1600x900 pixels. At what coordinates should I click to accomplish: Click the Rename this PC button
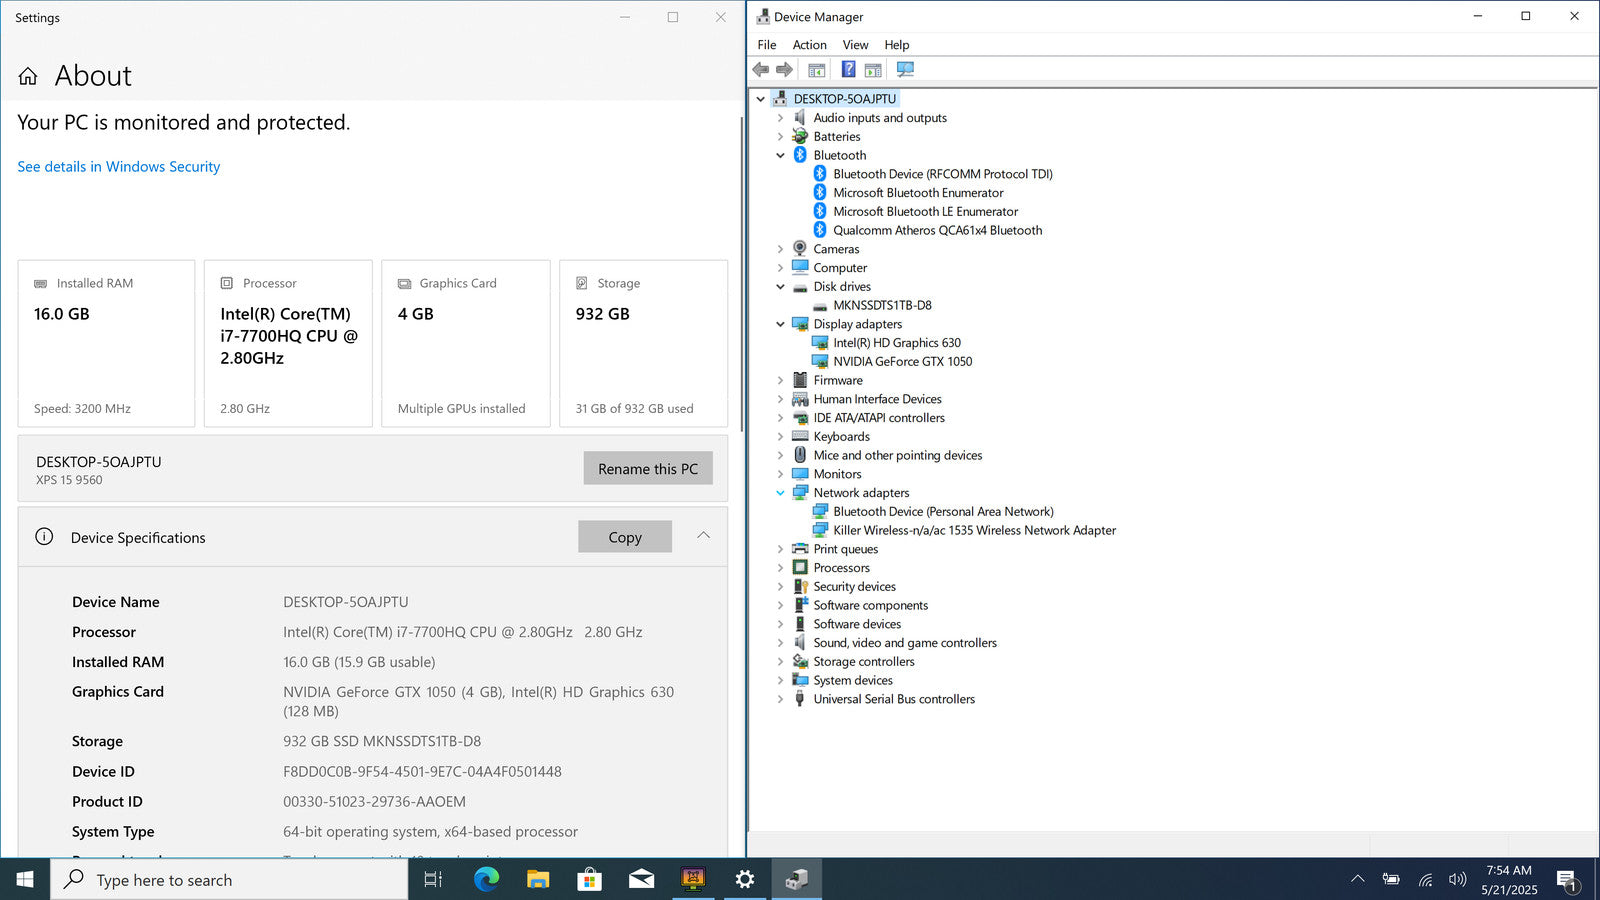pos(648,469)
